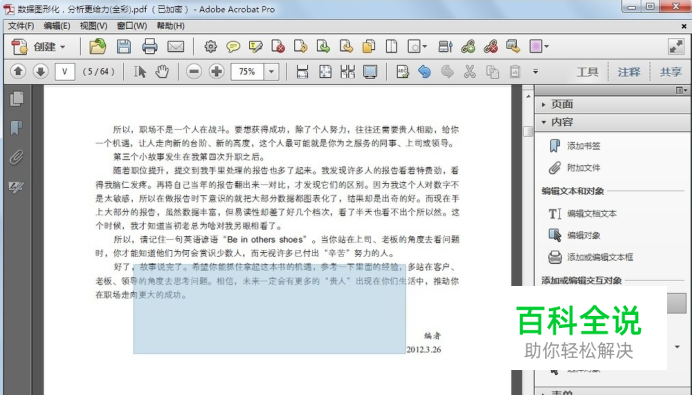
Task: Click 添加书签 in the content panel
Action: [x=583, y=146]
